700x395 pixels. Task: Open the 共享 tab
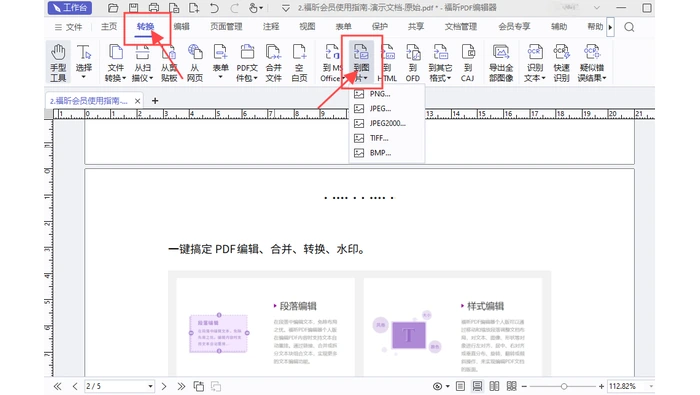click(x=416, y=27)
